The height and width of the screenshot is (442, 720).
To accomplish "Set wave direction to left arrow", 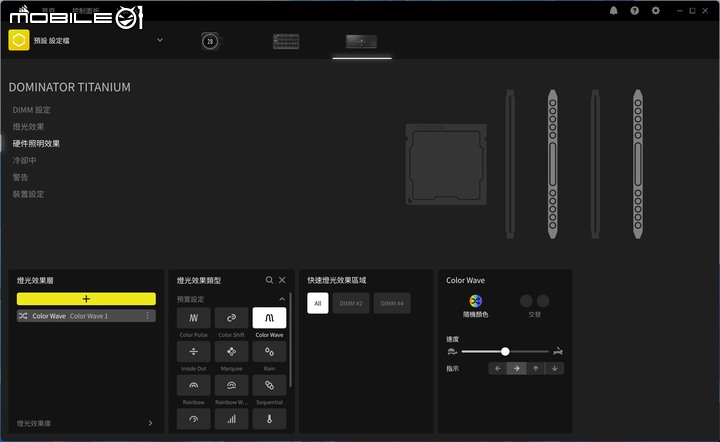I will pos(497,368).
